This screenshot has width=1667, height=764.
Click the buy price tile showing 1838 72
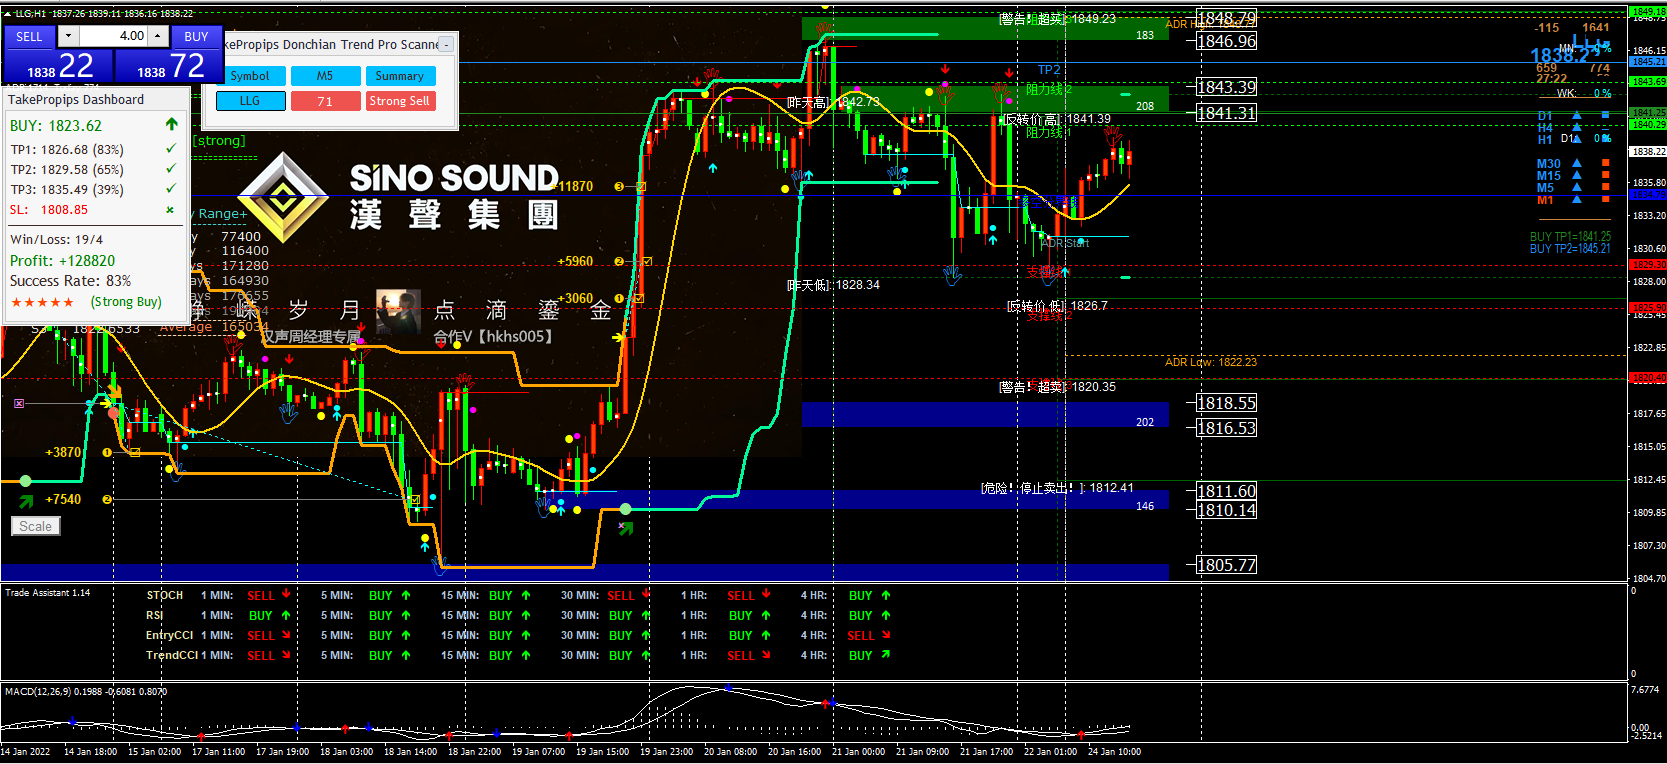click(x=168, y=66)
